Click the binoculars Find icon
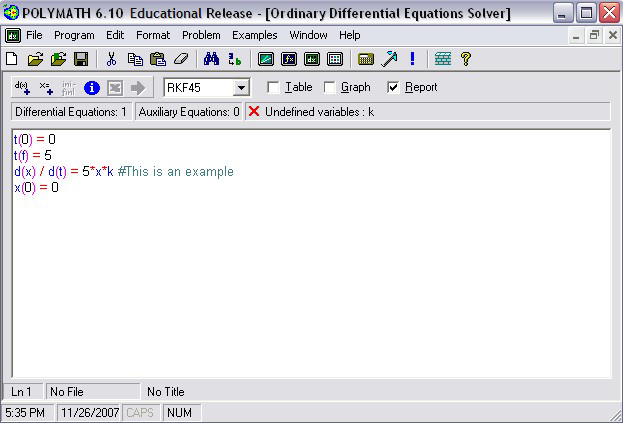Viewport: 623px width, 423px height. (x=211, y=59)
